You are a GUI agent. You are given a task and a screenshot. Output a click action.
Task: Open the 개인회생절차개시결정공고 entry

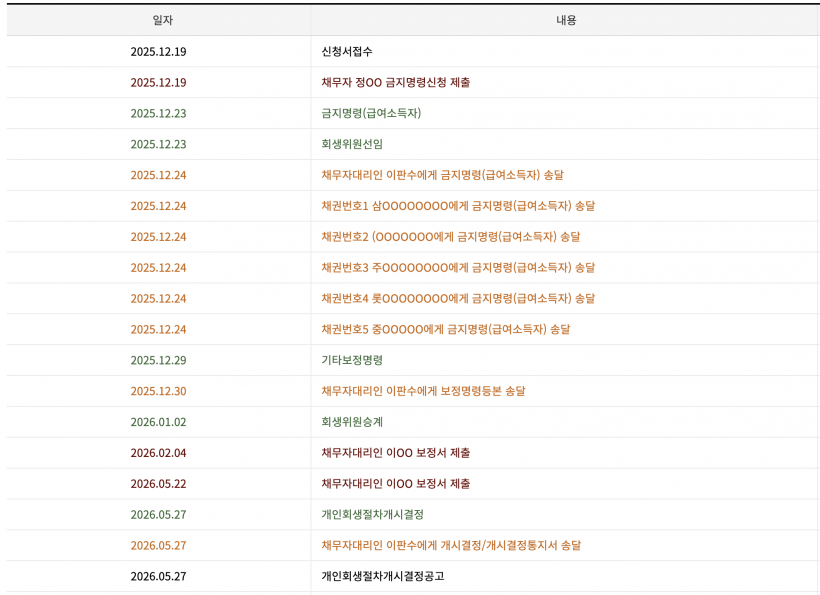[x=383, y=576]
